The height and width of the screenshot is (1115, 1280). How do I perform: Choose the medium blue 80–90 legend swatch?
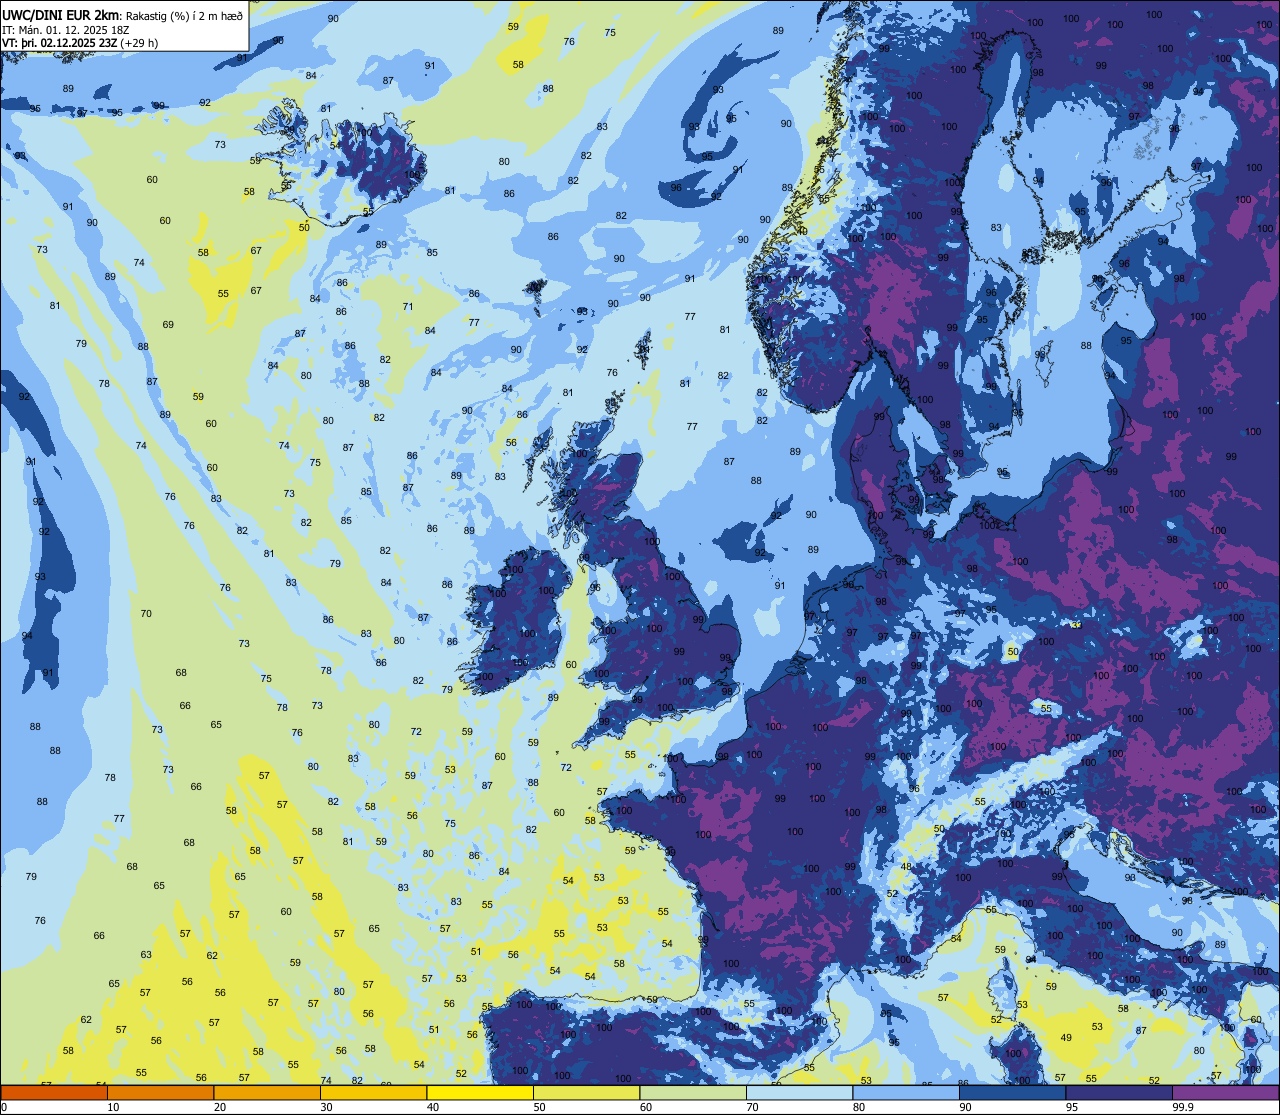906,1092
